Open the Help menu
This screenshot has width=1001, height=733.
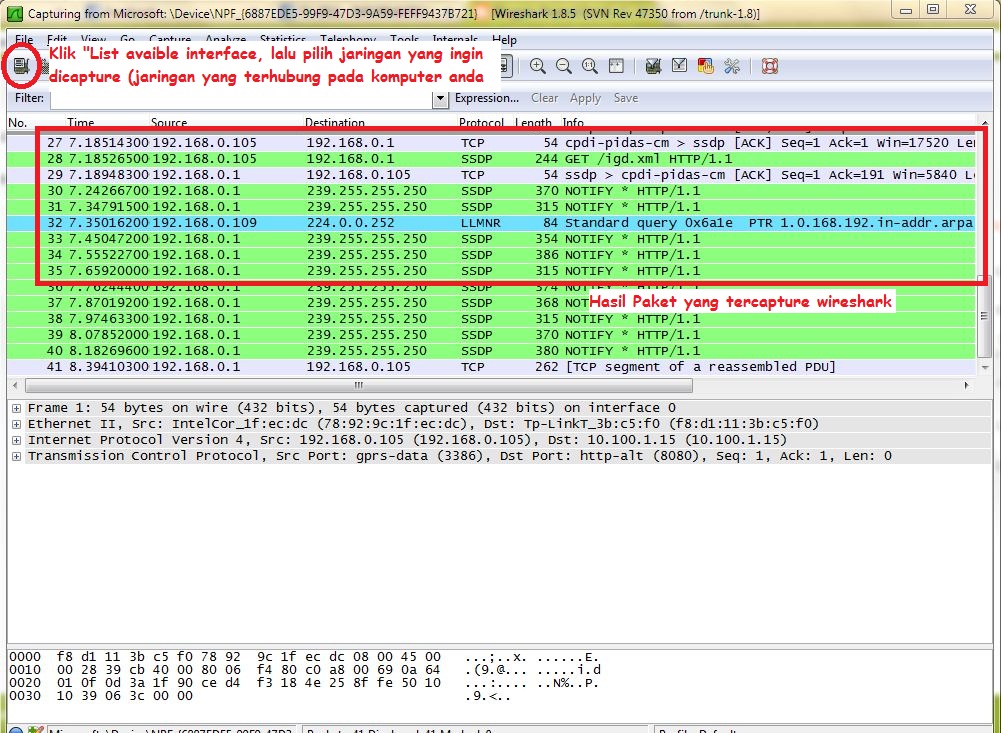[x=504, y=40]
